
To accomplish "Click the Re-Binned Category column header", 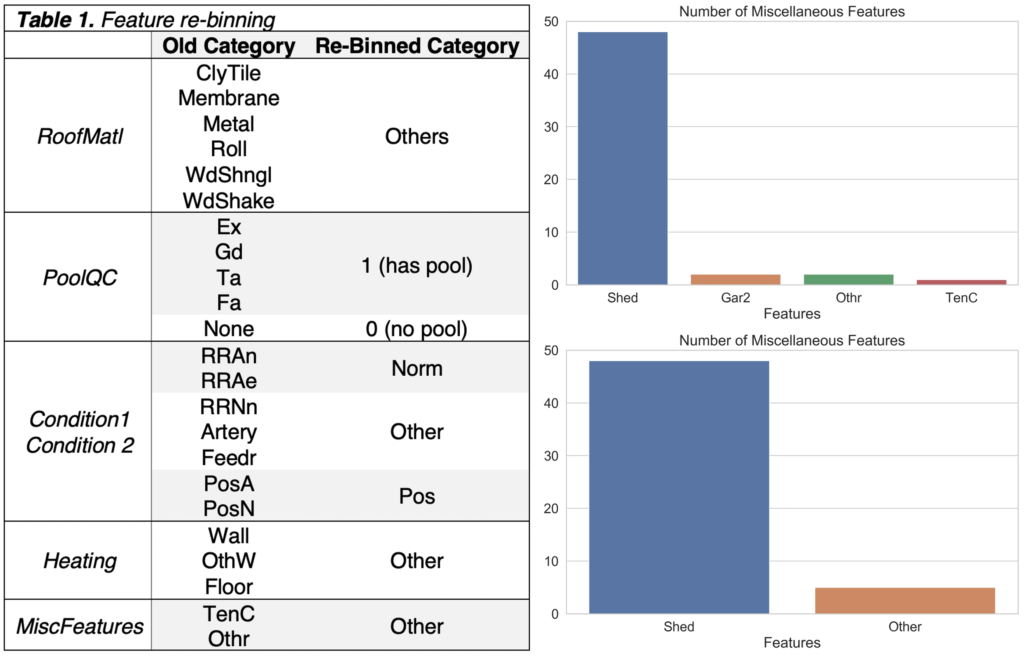I will pos(417,46).
